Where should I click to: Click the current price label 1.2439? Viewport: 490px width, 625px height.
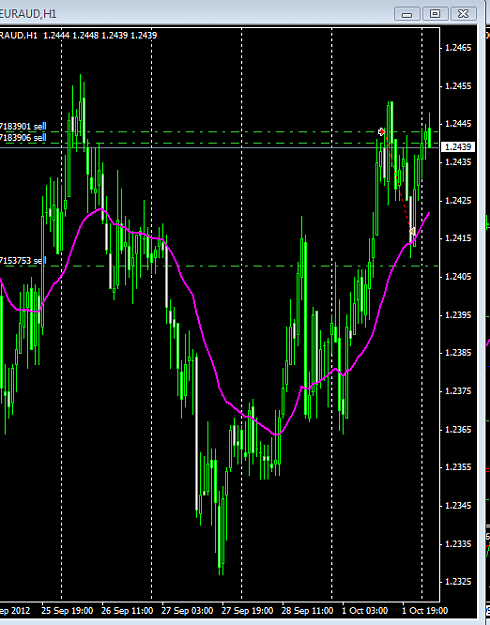pos(458,147)
